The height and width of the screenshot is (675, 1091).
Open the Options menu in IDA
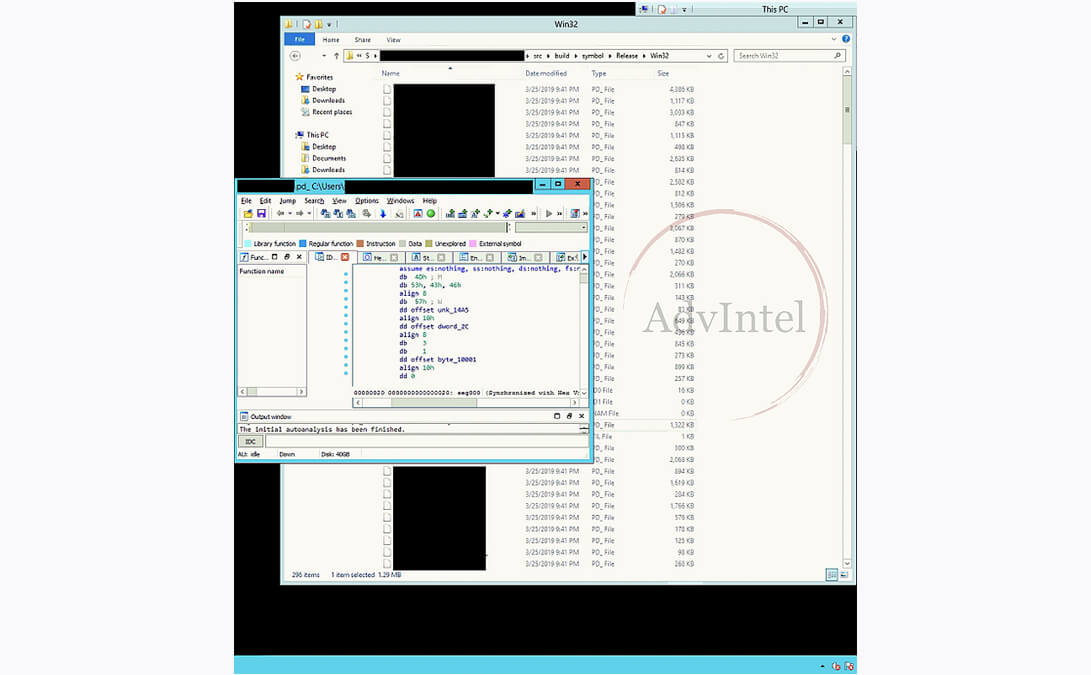[x=367, y=201]
